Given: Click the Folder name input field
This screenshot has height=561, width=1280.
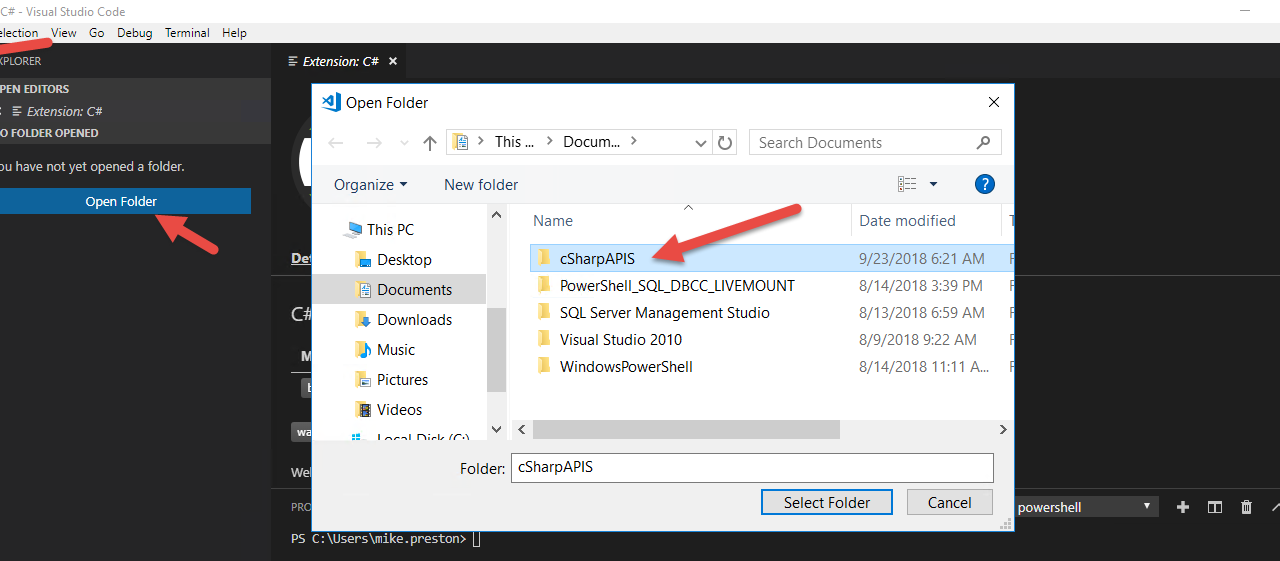Looking at the screenshot, I should click(x=752, y=467).
